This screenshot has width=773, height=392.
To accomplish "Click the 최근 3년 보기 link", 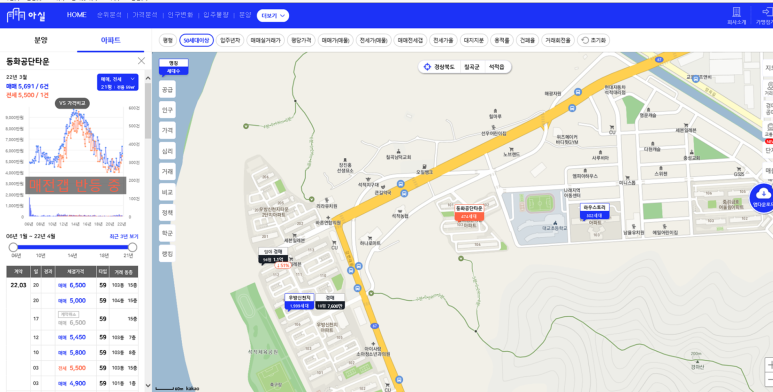I will pos(124,237).
